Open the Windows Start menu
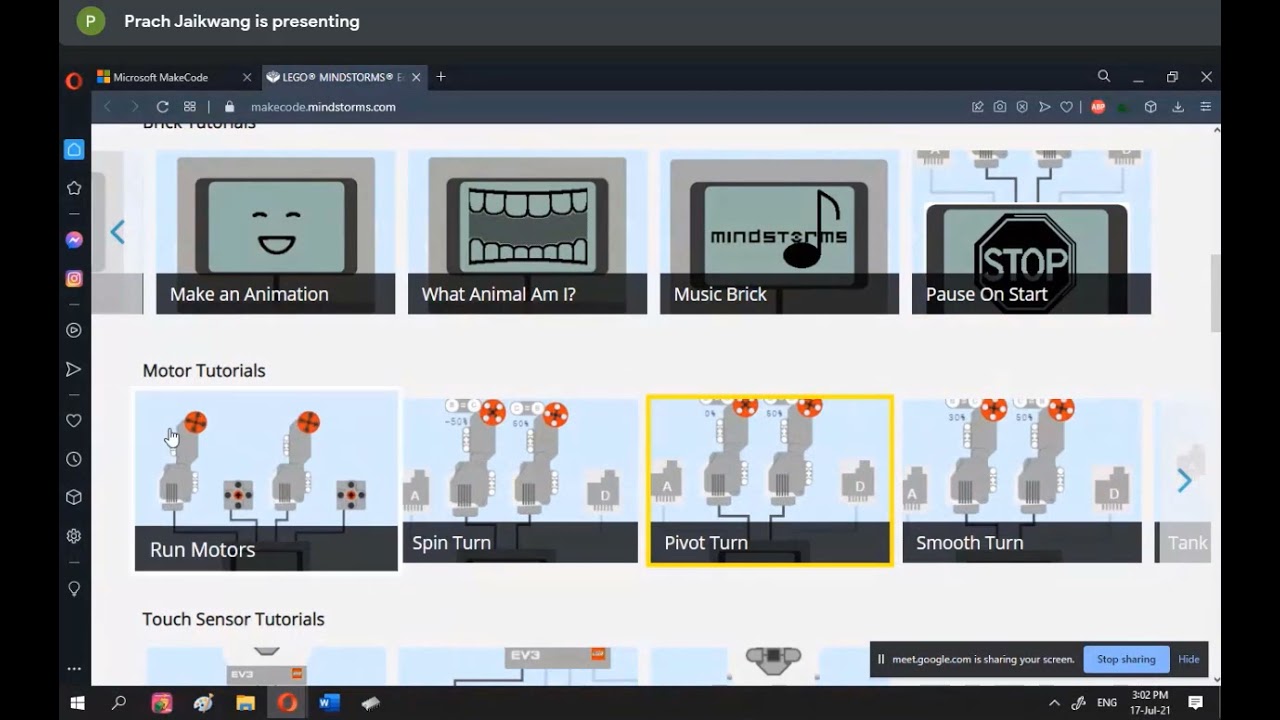 (77, 703)
